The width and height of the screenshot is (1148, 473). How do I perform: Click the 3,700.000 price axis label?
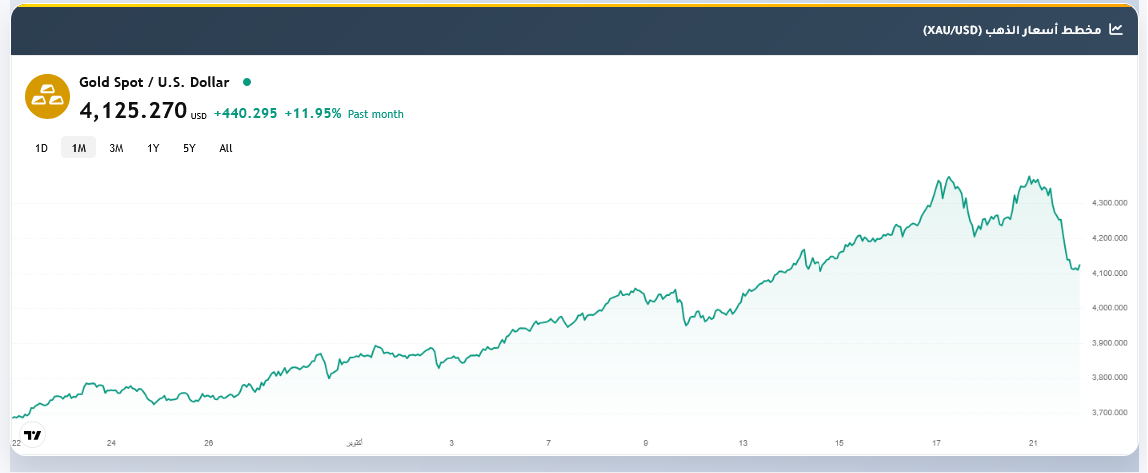pos(1110,412)
